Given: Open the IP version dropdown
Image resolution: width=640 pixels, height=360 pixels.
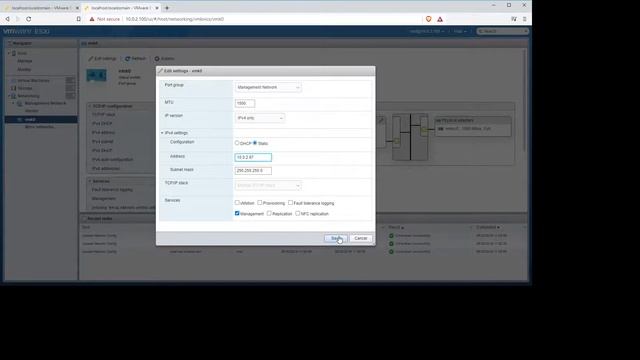Looking at the screenshot, I should (260, 118).
